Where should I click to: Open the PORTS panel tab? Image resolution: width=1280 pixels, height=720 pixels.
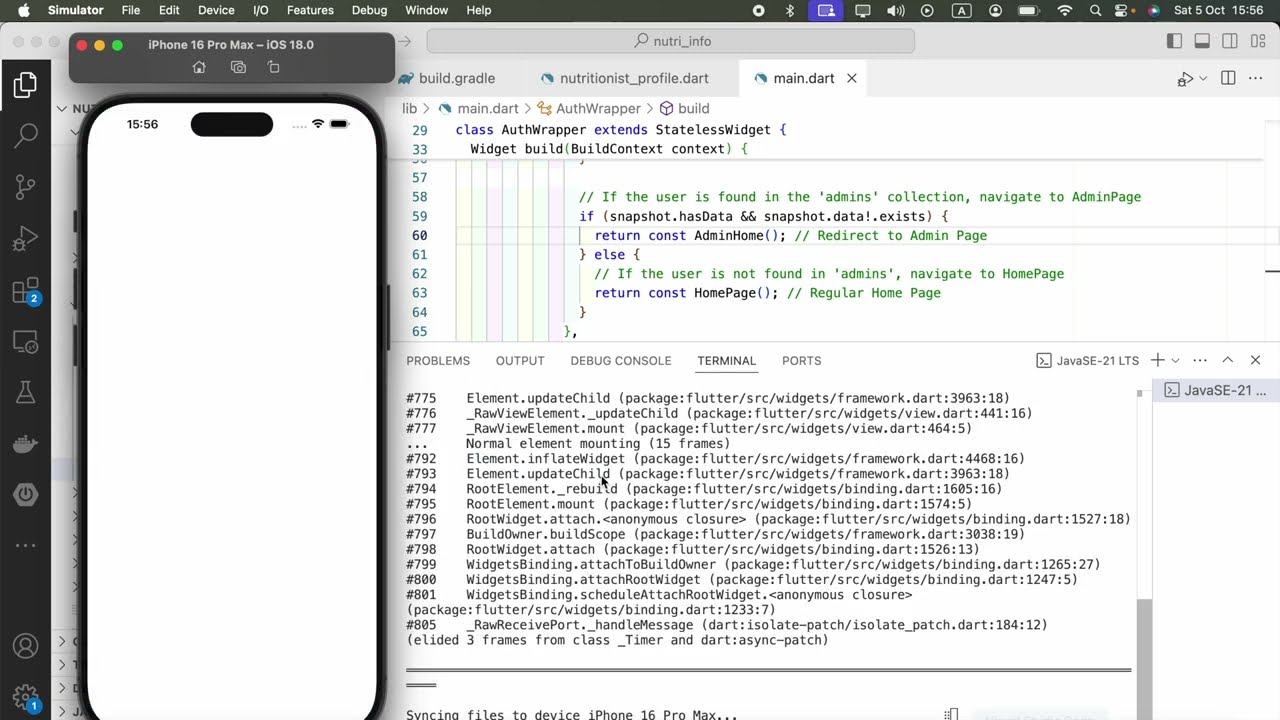pyautogui.click(x=801, y=361)
